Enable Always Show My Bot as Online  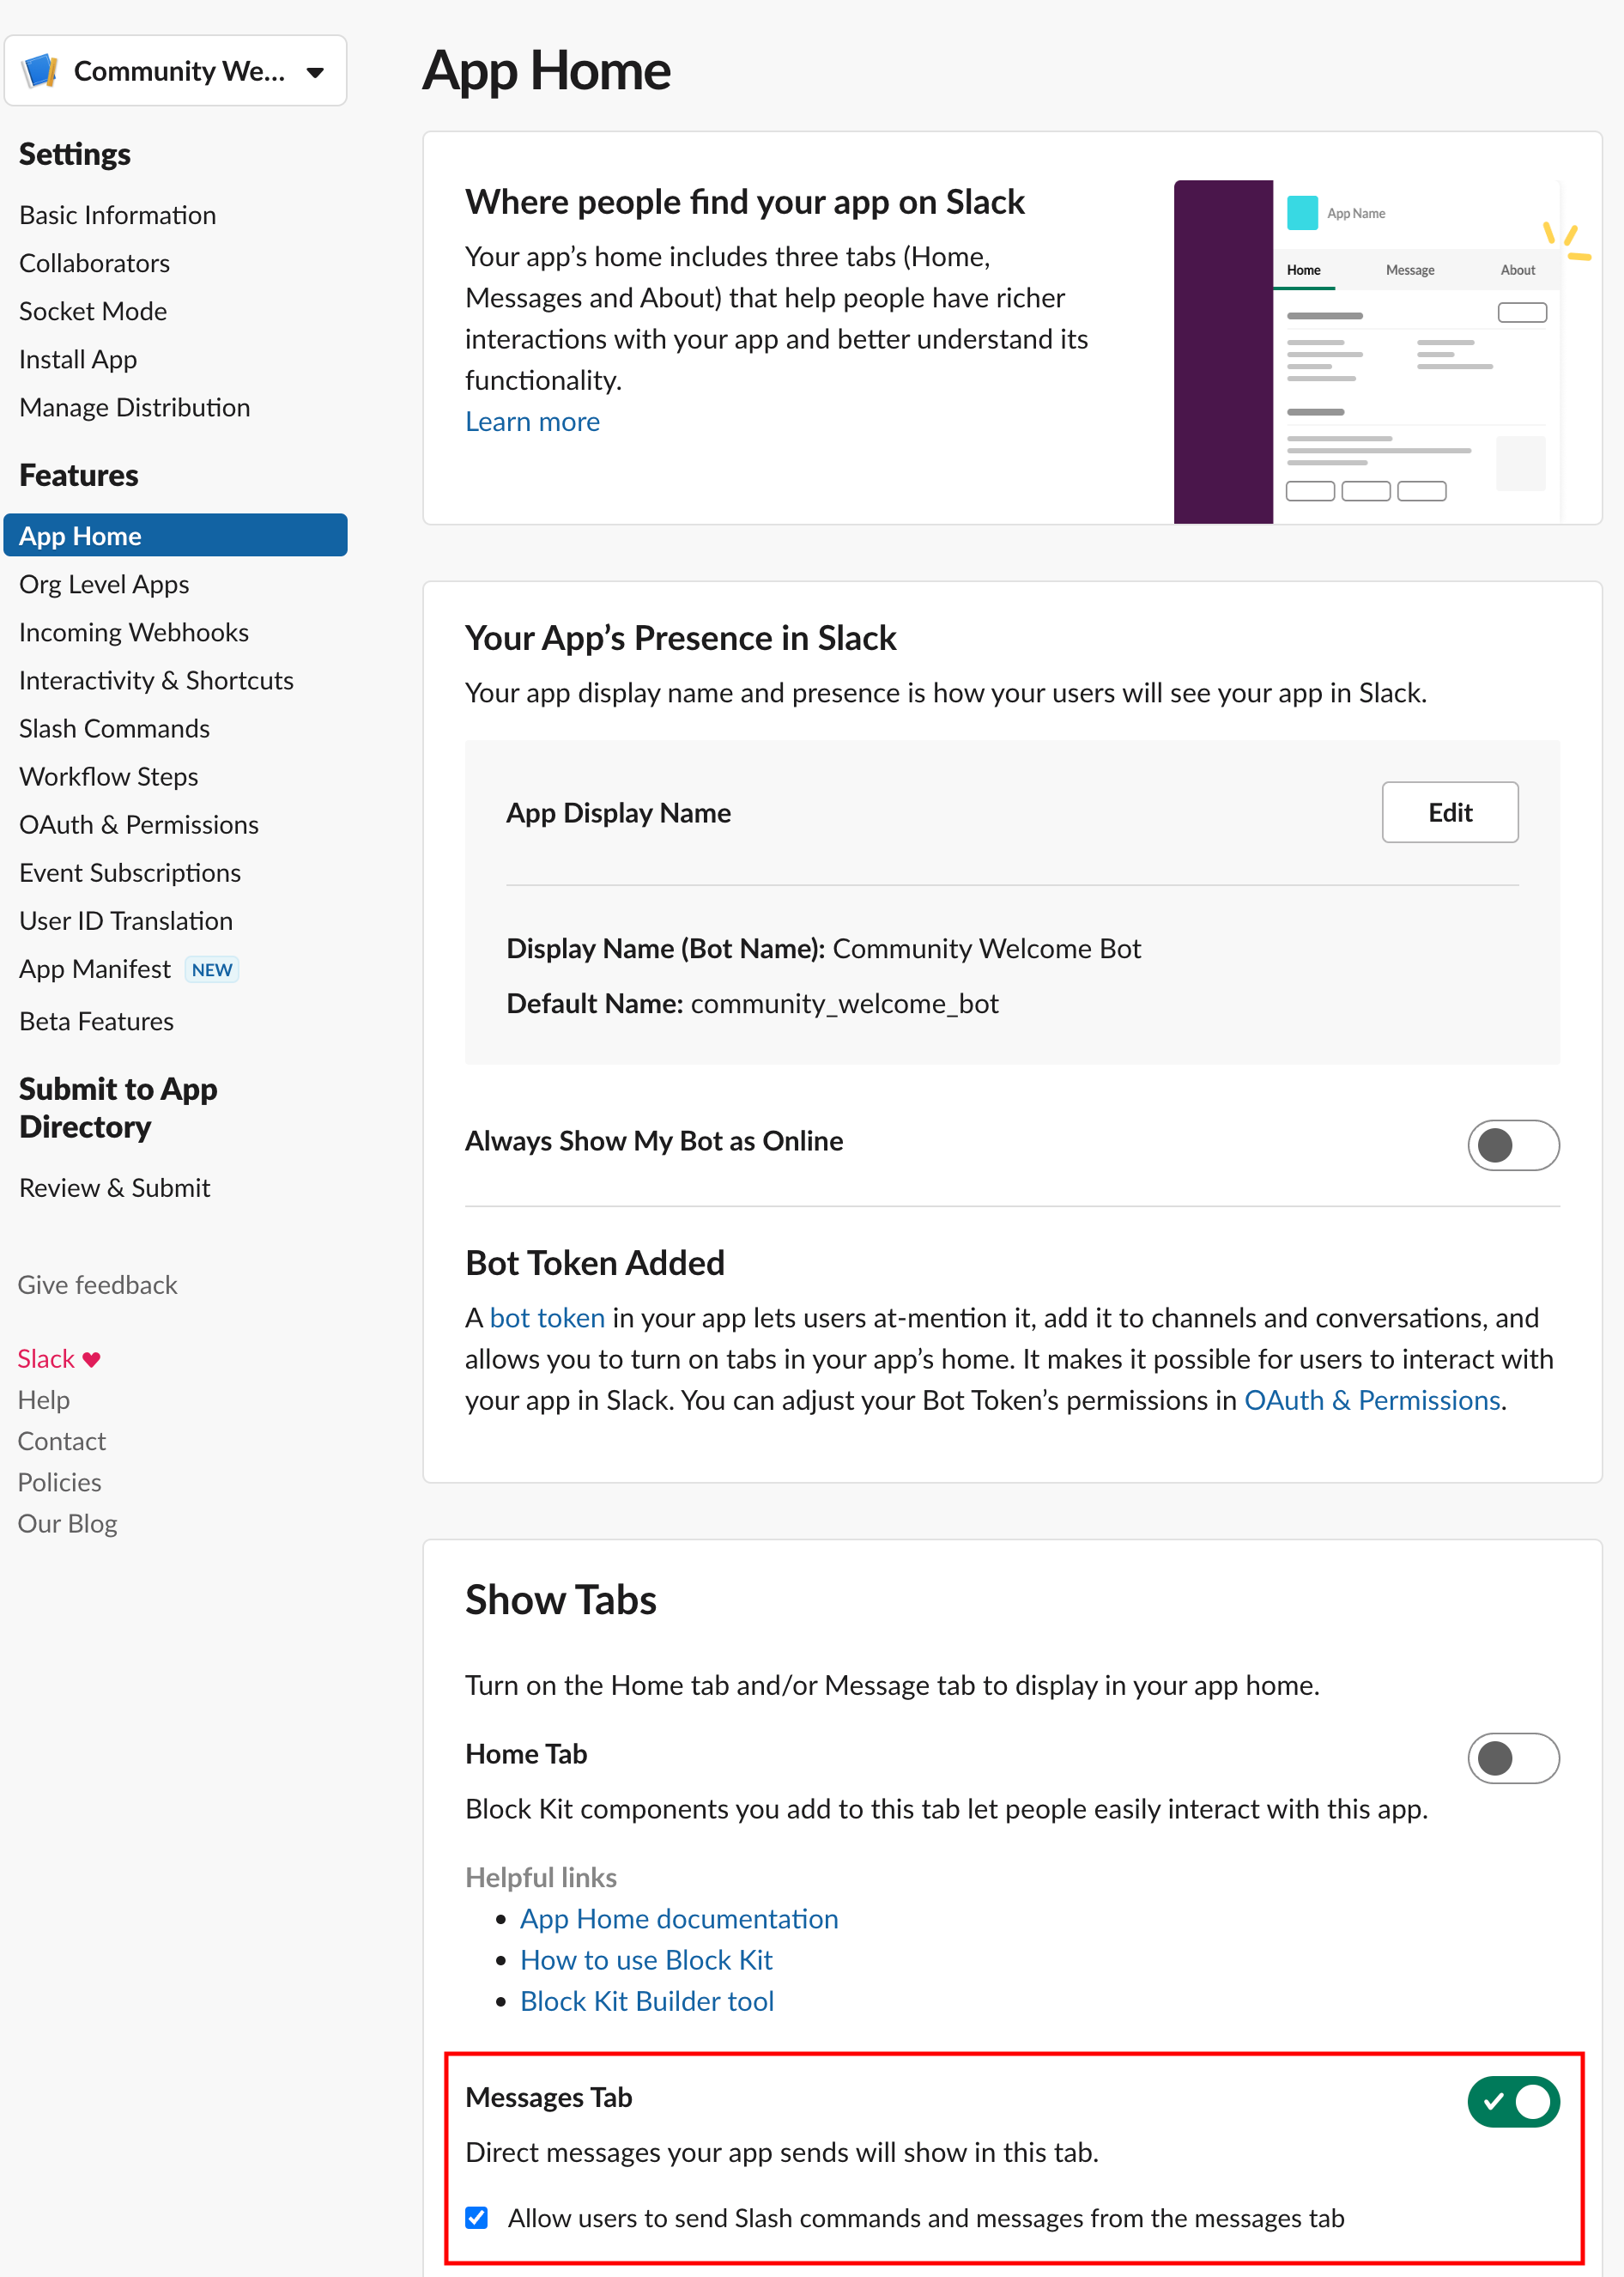click(1512, 1144)
